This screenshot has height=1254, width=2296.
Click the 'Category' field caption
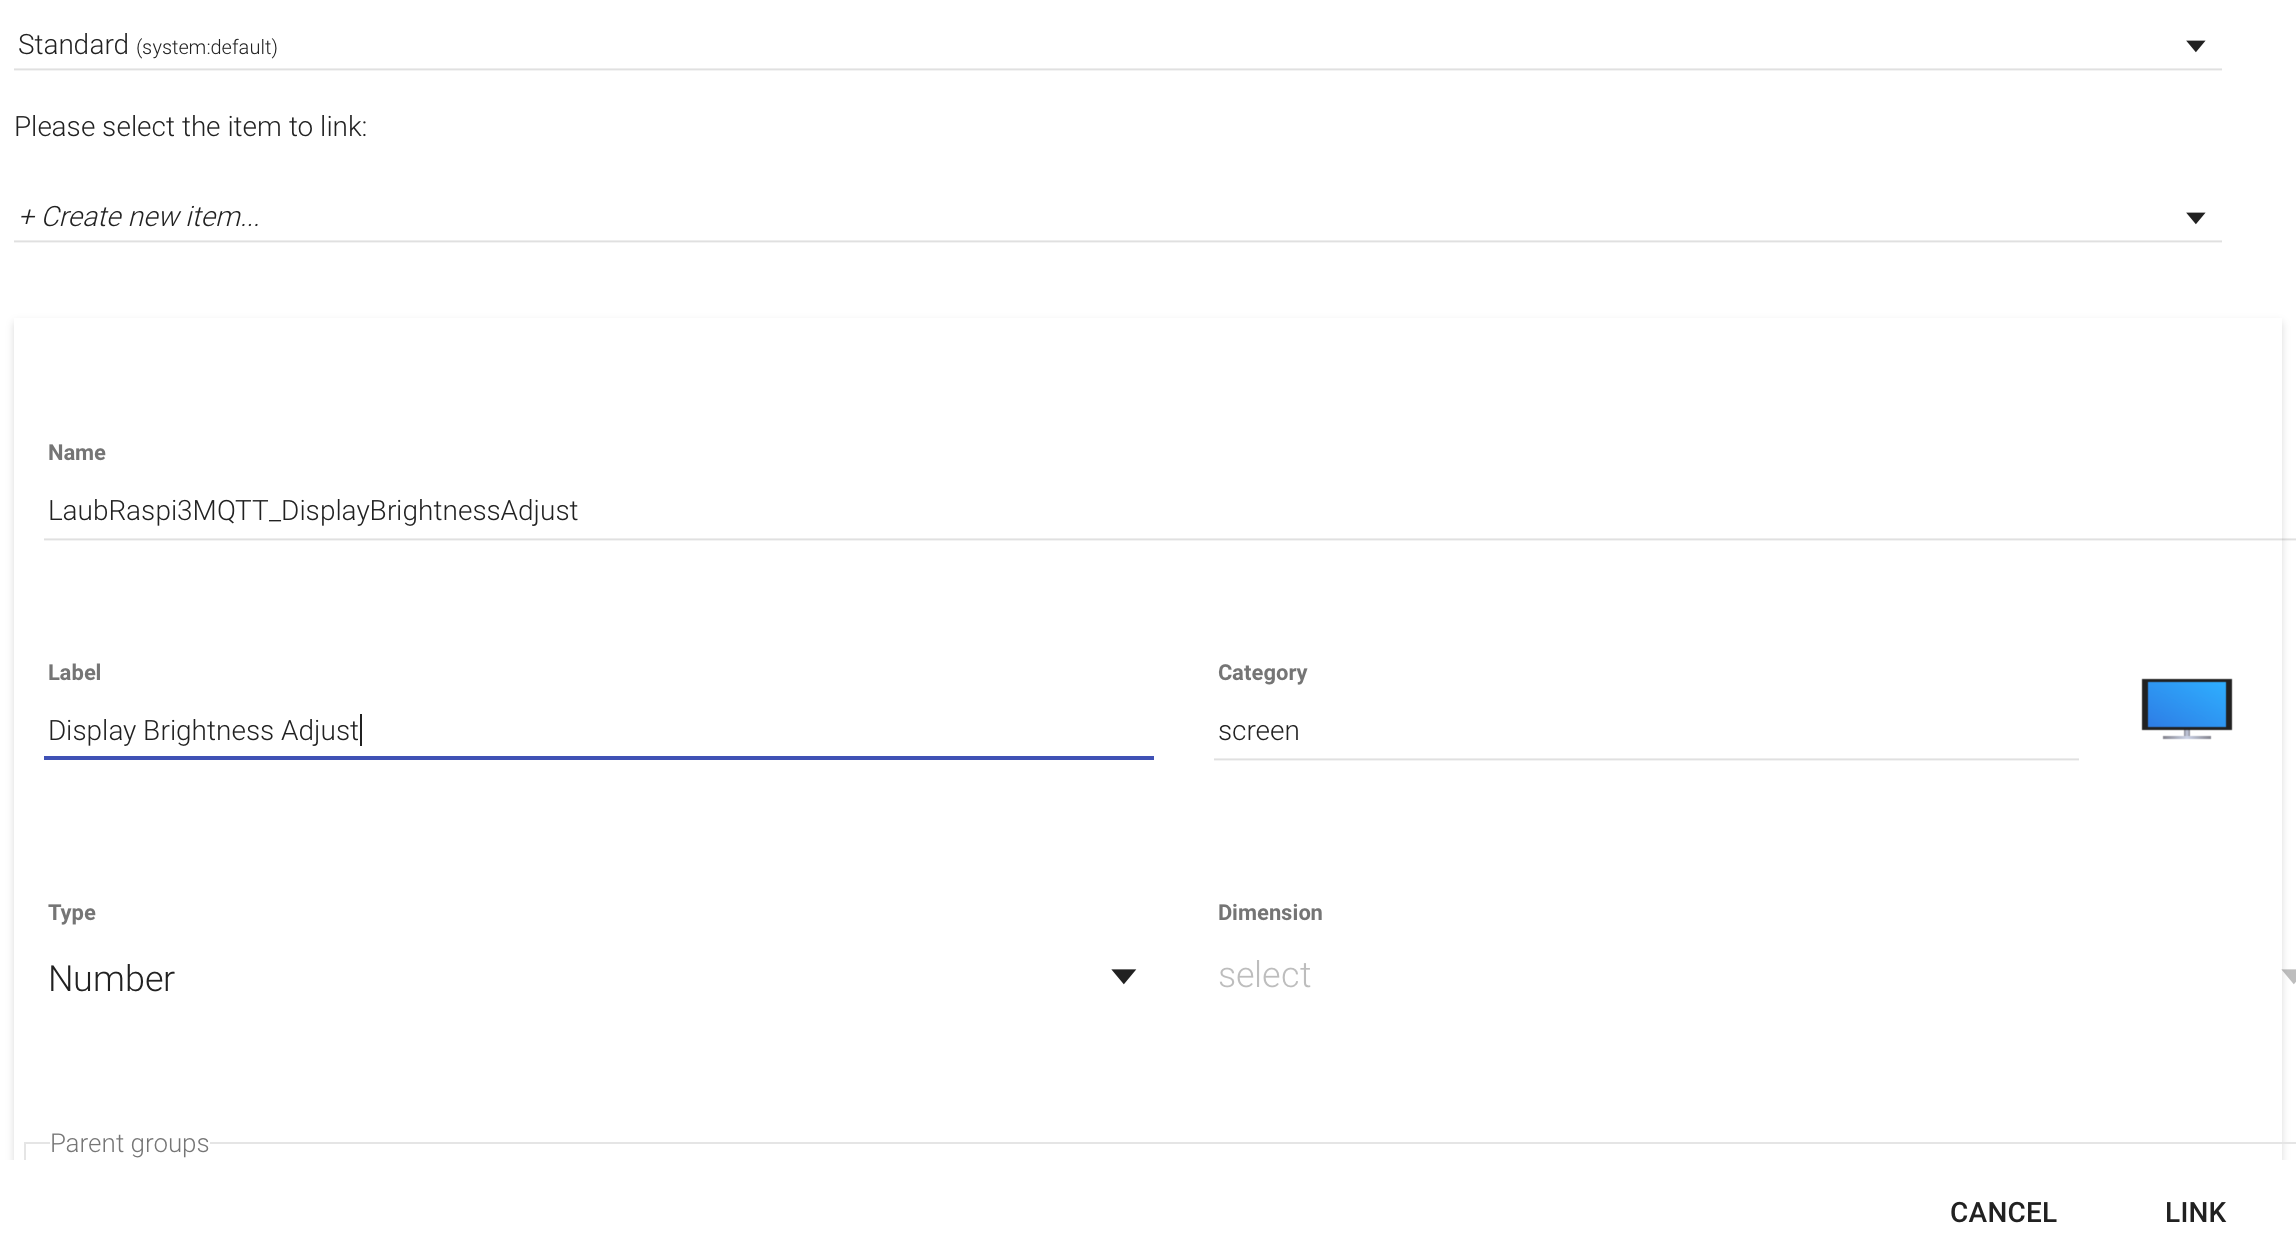pyautogui.click(x=1262, y=673)
